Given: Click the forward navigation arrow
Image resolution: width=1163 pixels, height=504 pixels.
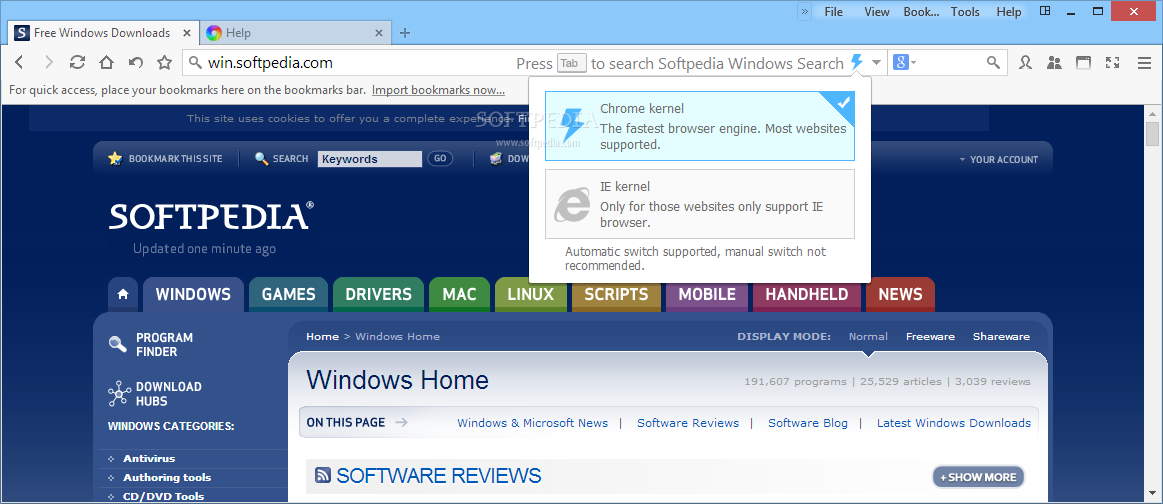Looking at the screenshot, I should tap(49, 62).
